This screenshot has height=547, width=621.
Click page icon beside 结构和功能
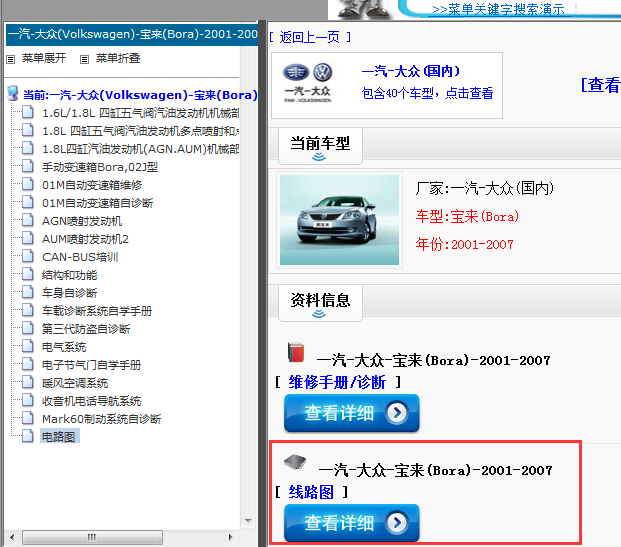[28, 274]
